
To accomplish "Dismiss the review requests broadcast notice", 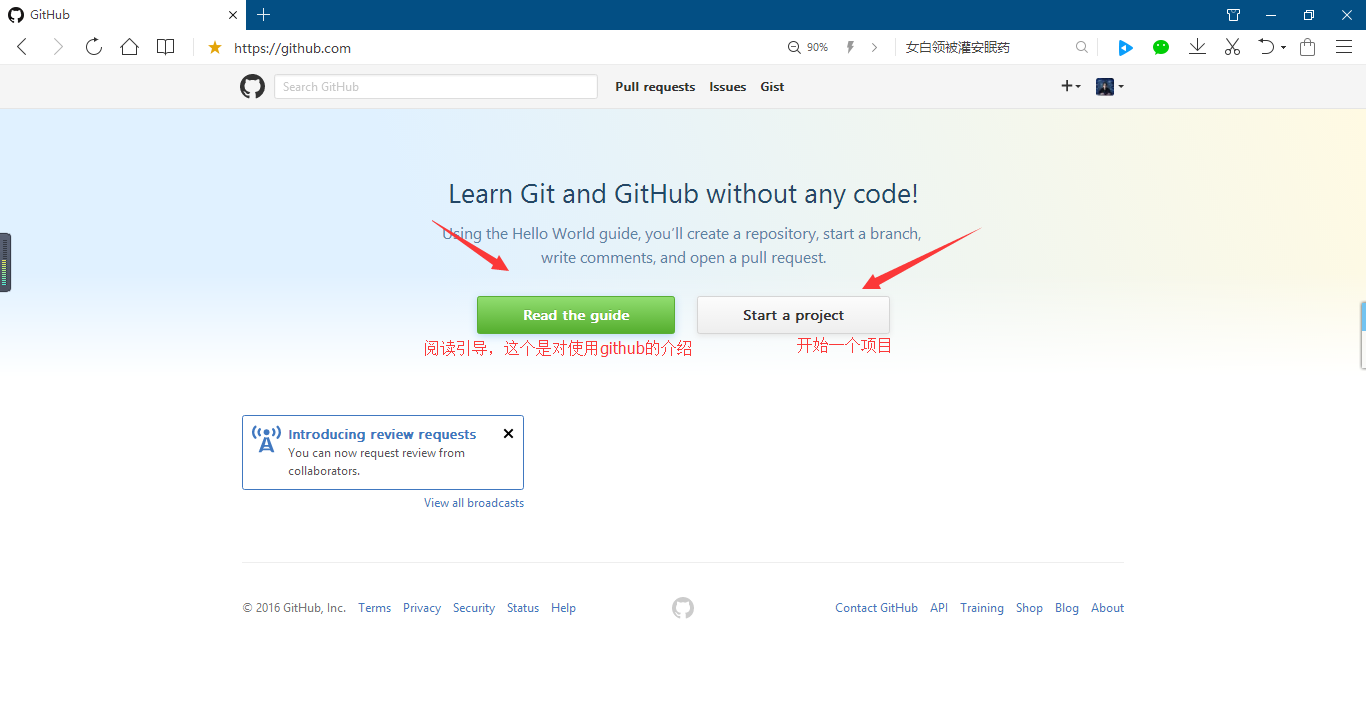I will [x=508, y=434].
